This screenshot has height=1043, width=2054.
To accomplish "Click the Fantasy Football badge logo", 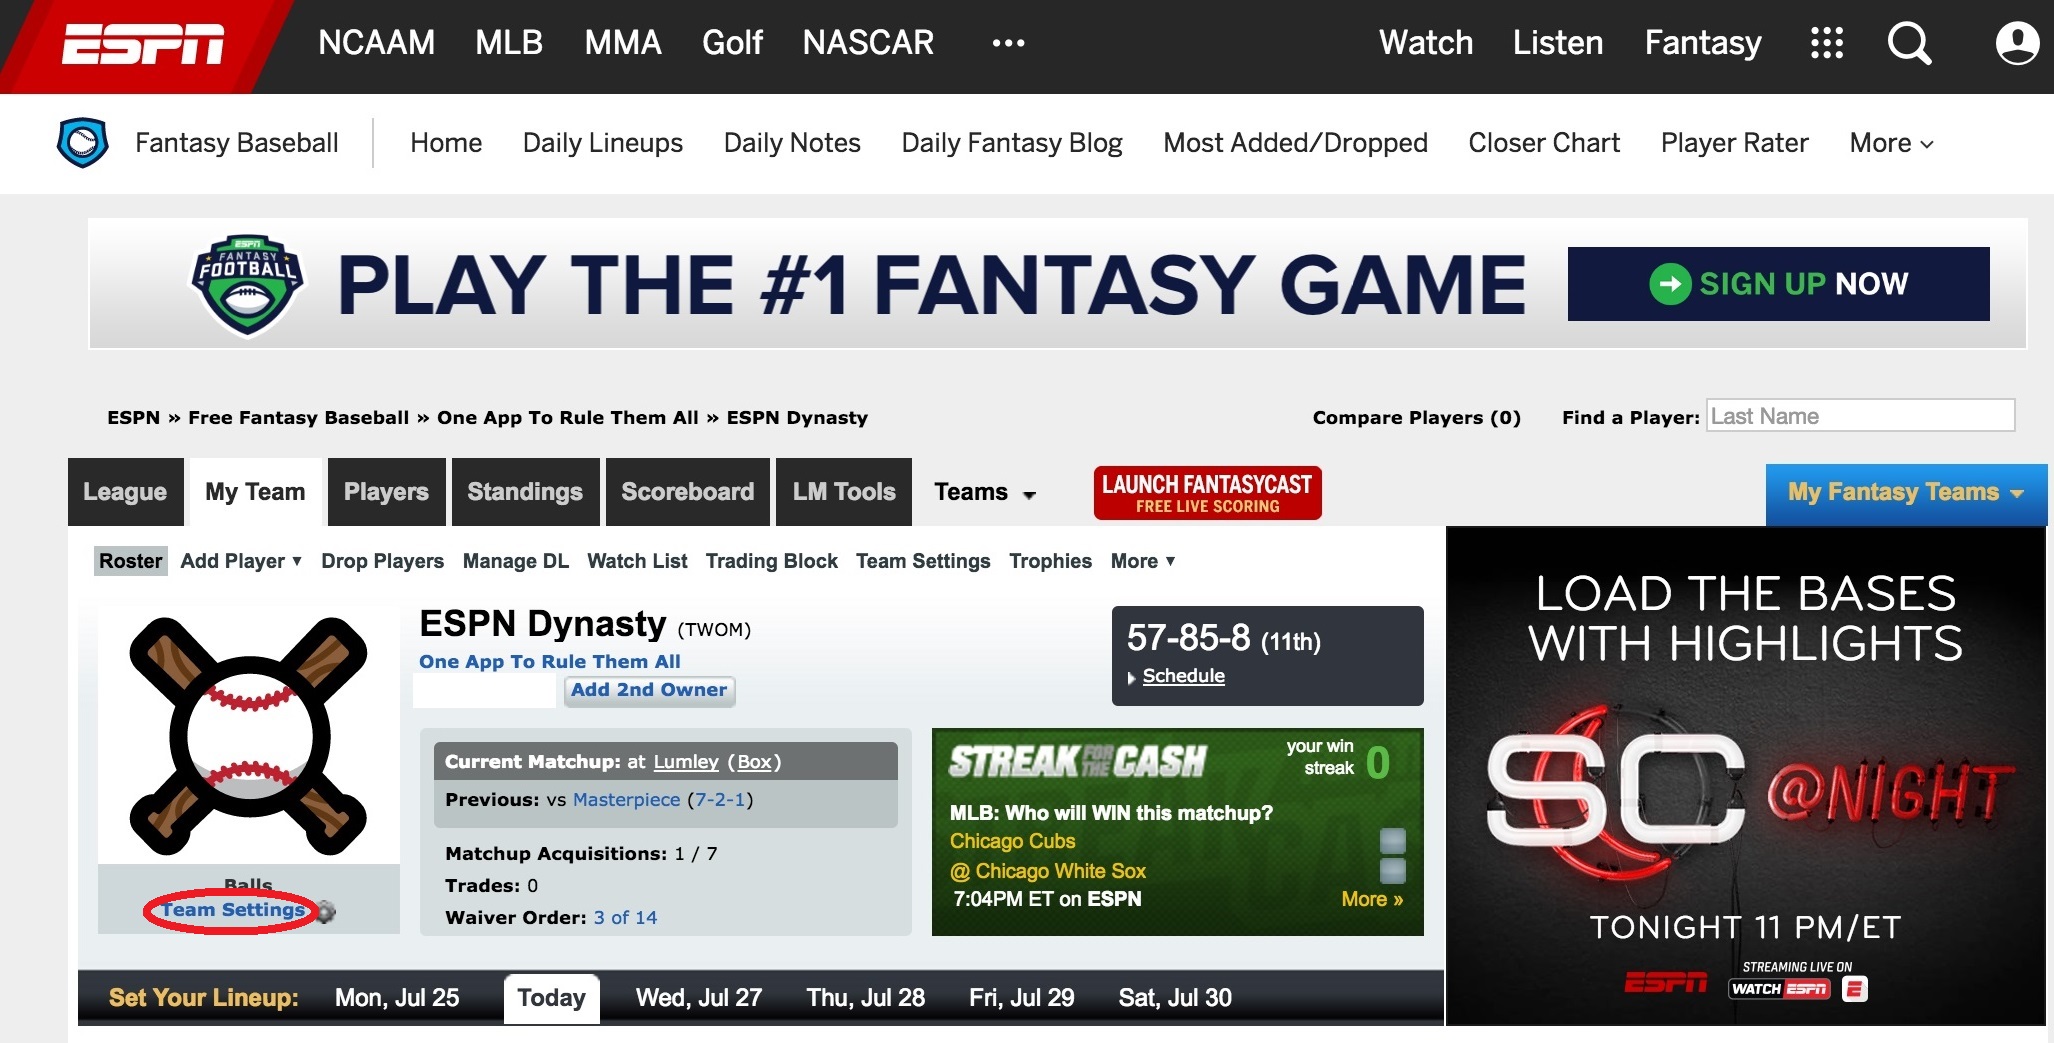I will point(247,286).
